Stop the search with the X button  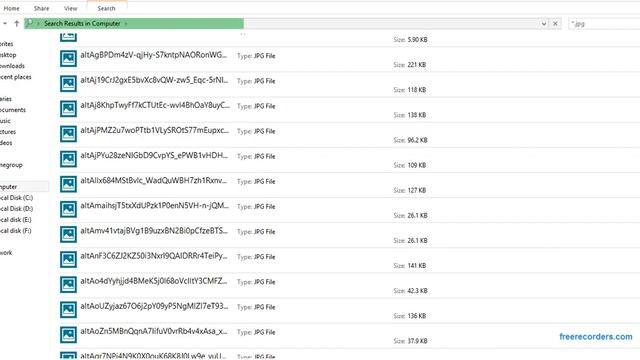pos(556,24)
